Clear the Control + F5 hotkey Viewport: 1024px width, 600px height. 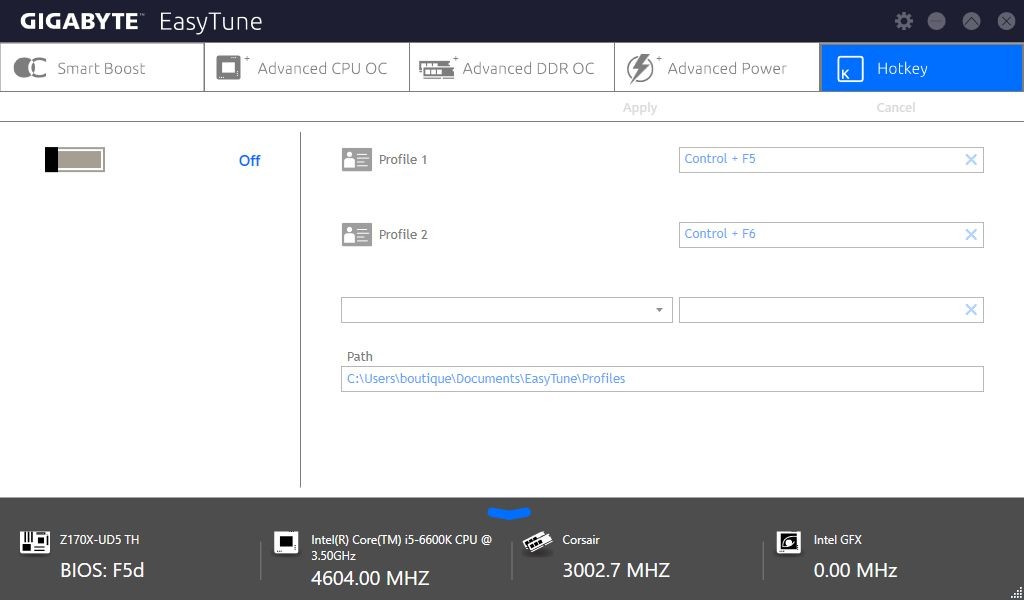pyautogui.click(x=971, y=160)
